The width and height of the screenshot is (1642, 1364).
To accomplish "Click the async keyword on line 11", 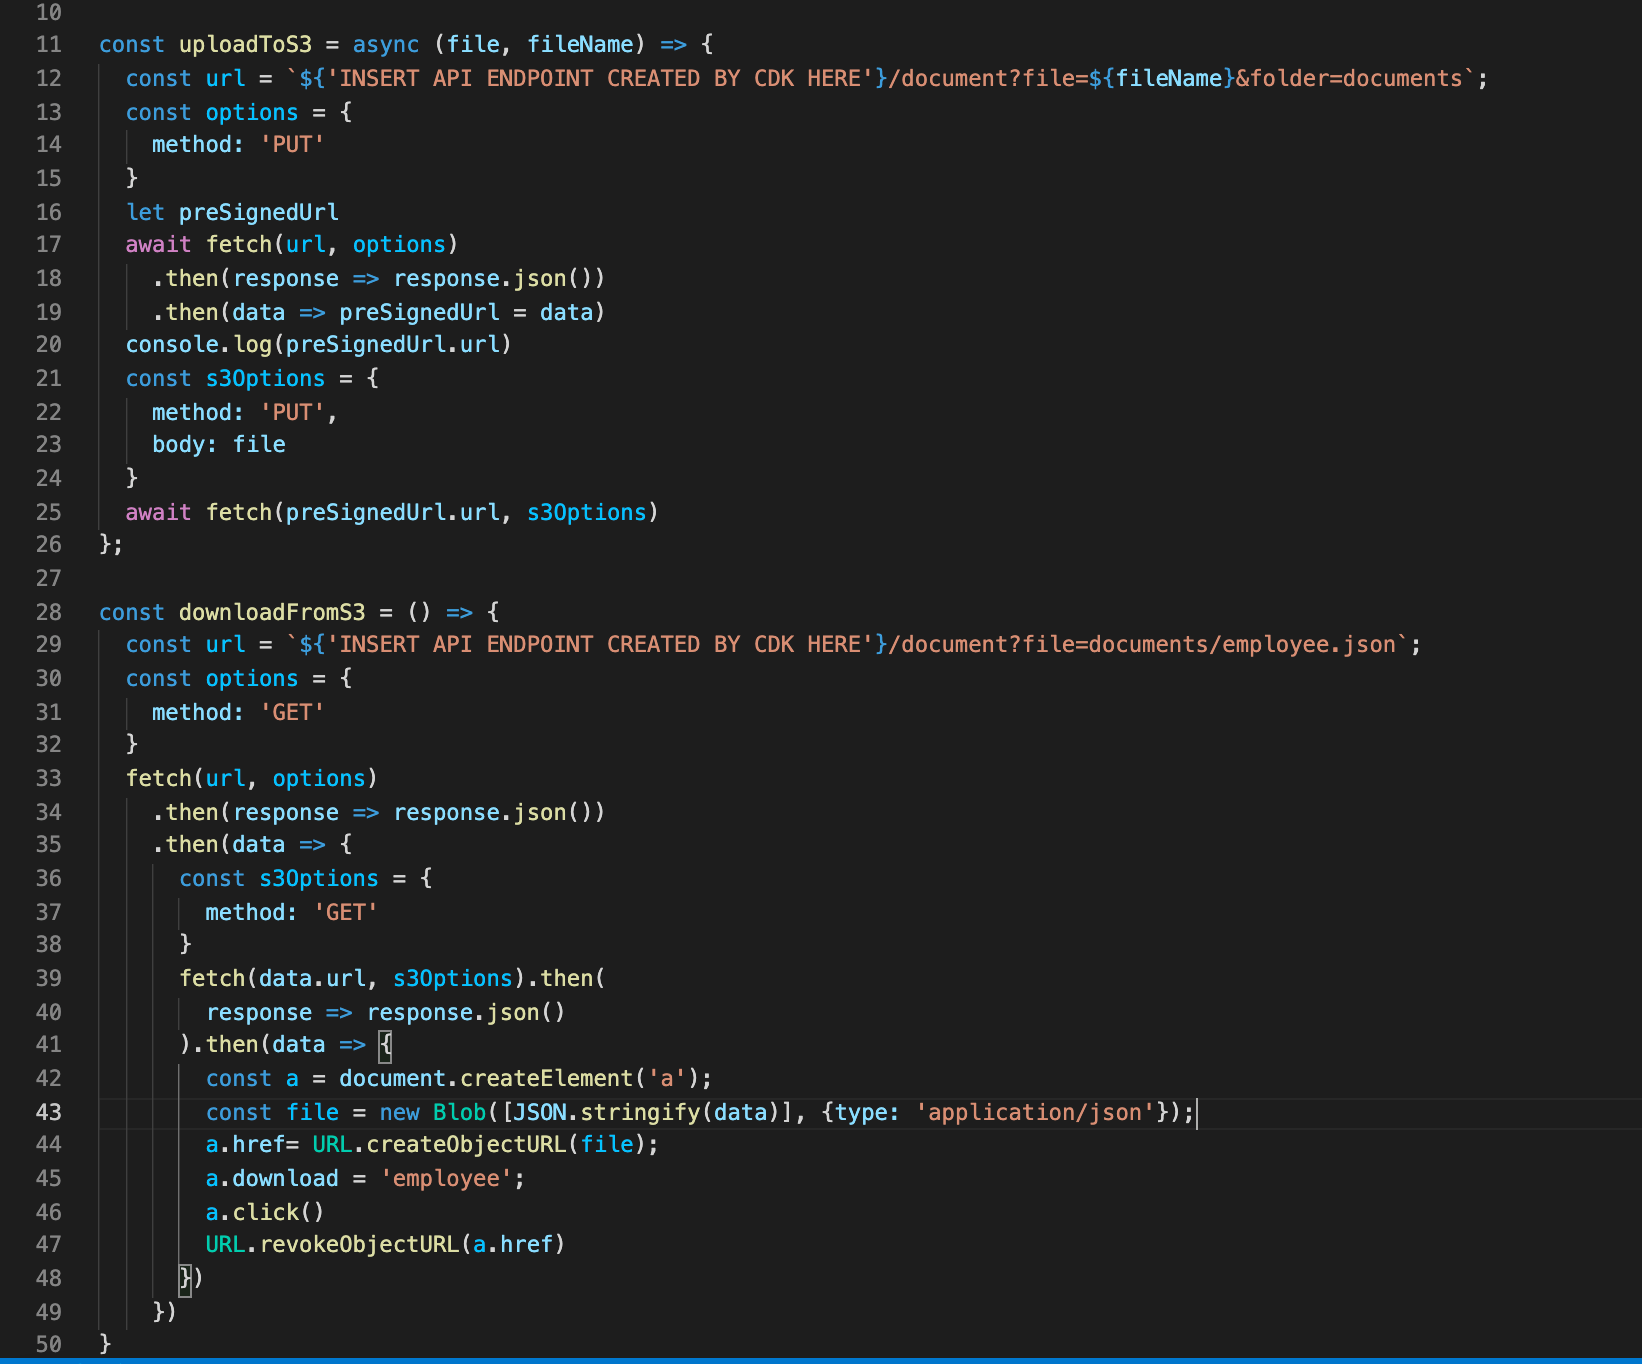I will pos(384,44).
